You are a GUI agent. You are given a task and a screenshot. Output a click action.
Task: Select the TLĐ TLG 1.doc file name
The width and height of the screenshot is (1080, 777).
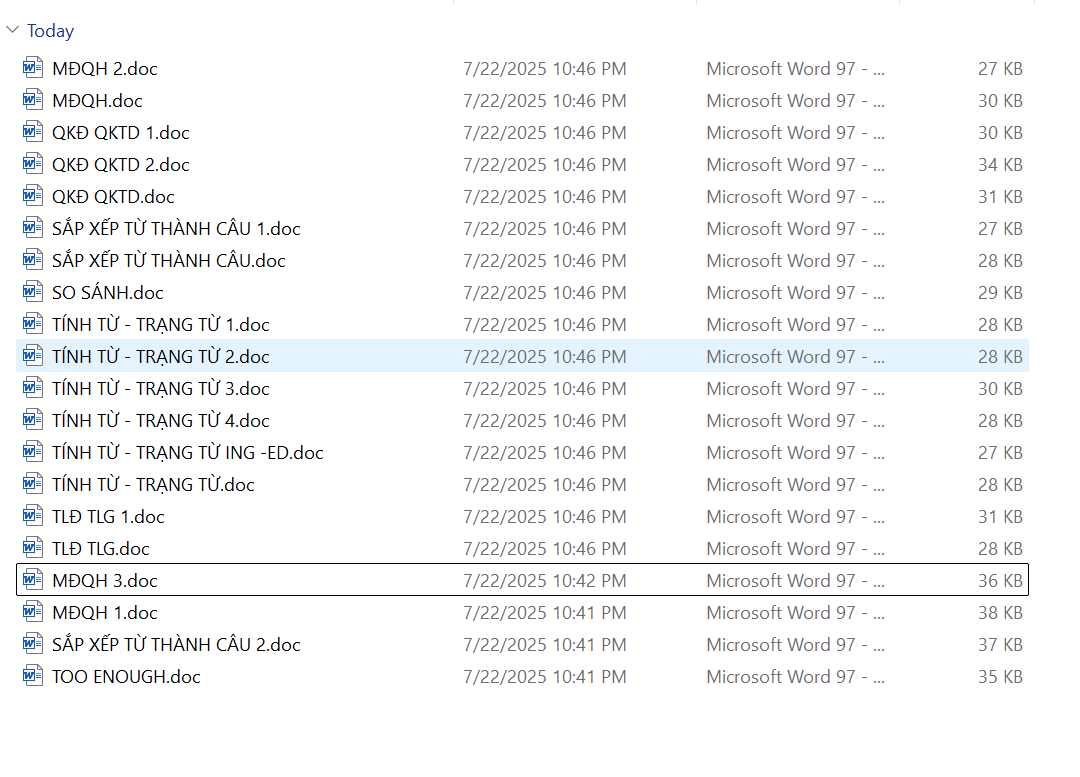pos(108,517)
